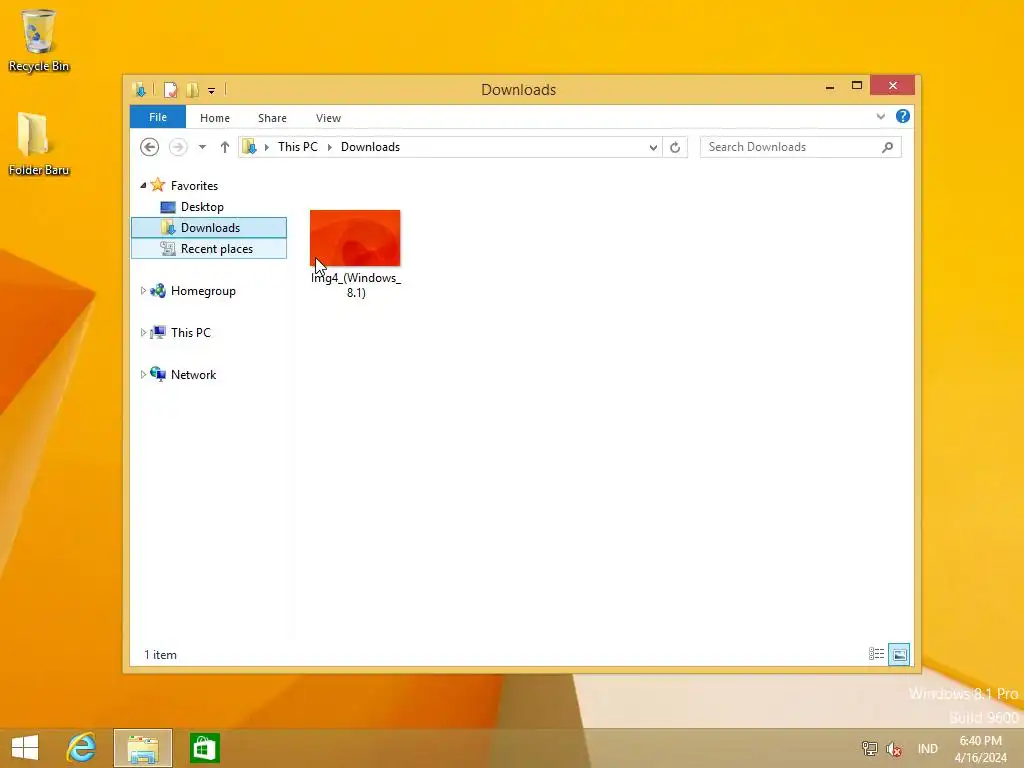This screenshot has width=1024, height=768.
Task: Expand the This PC tree node
Action: [x=143, y=332]
